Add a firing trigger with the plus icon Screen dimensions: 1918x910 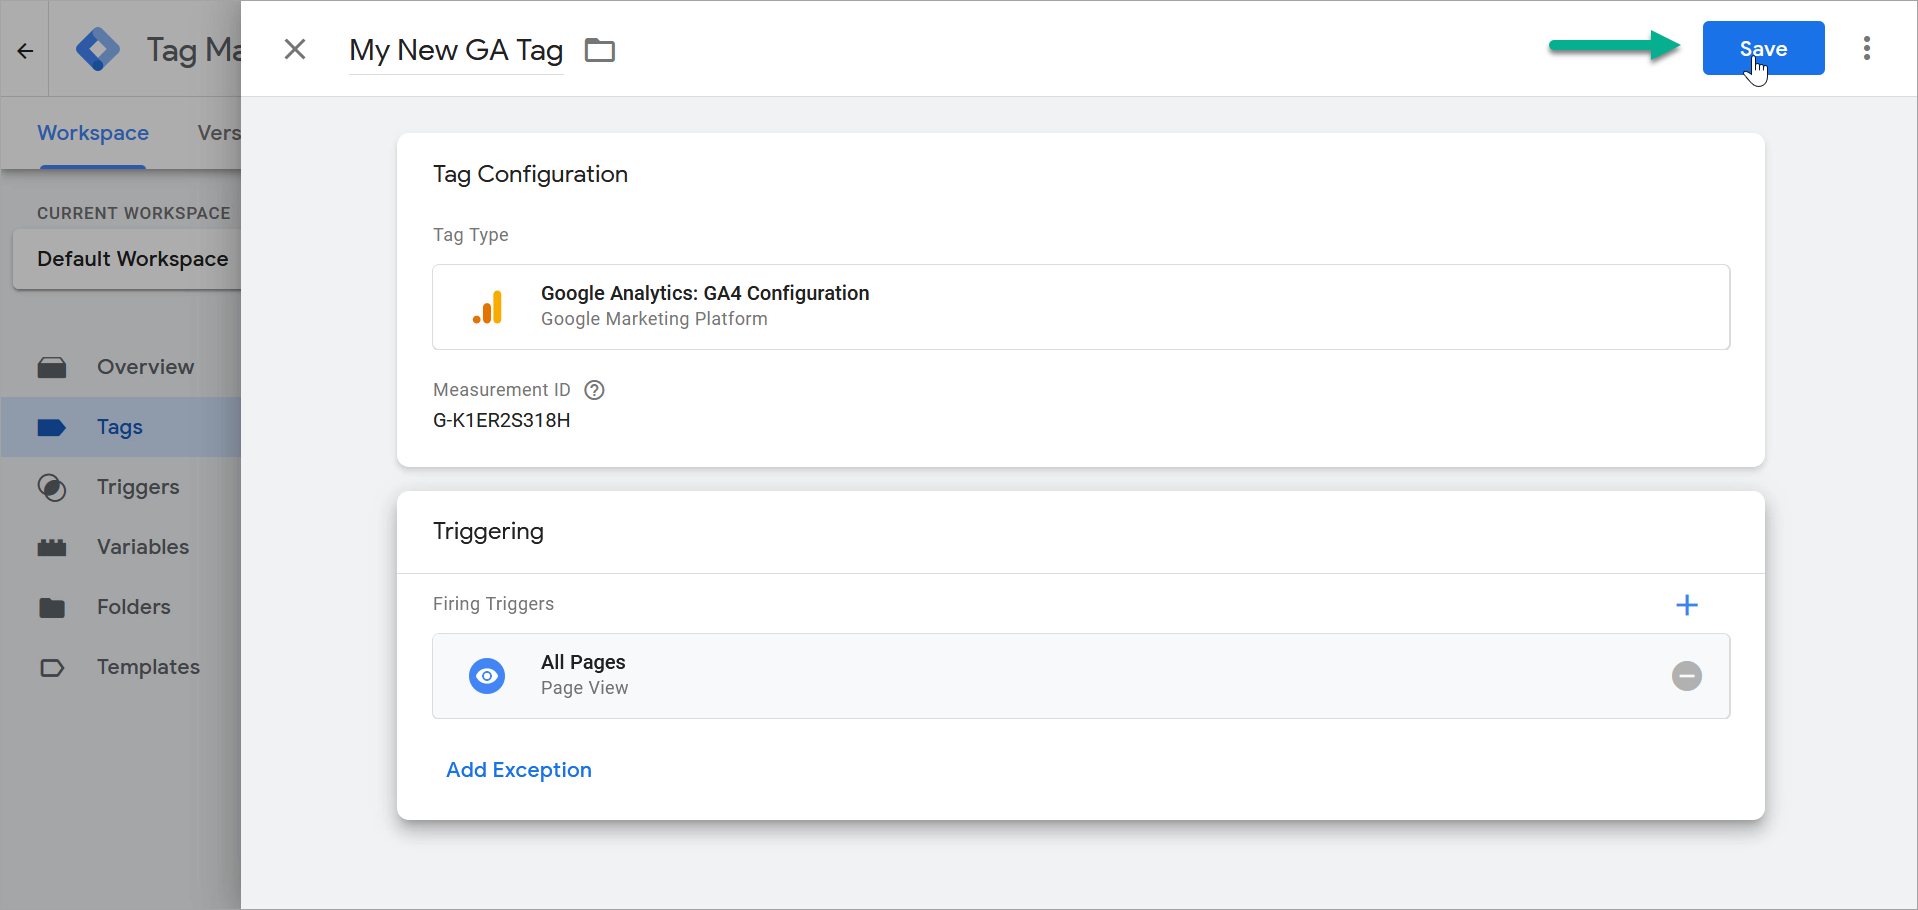point(1687,605)
